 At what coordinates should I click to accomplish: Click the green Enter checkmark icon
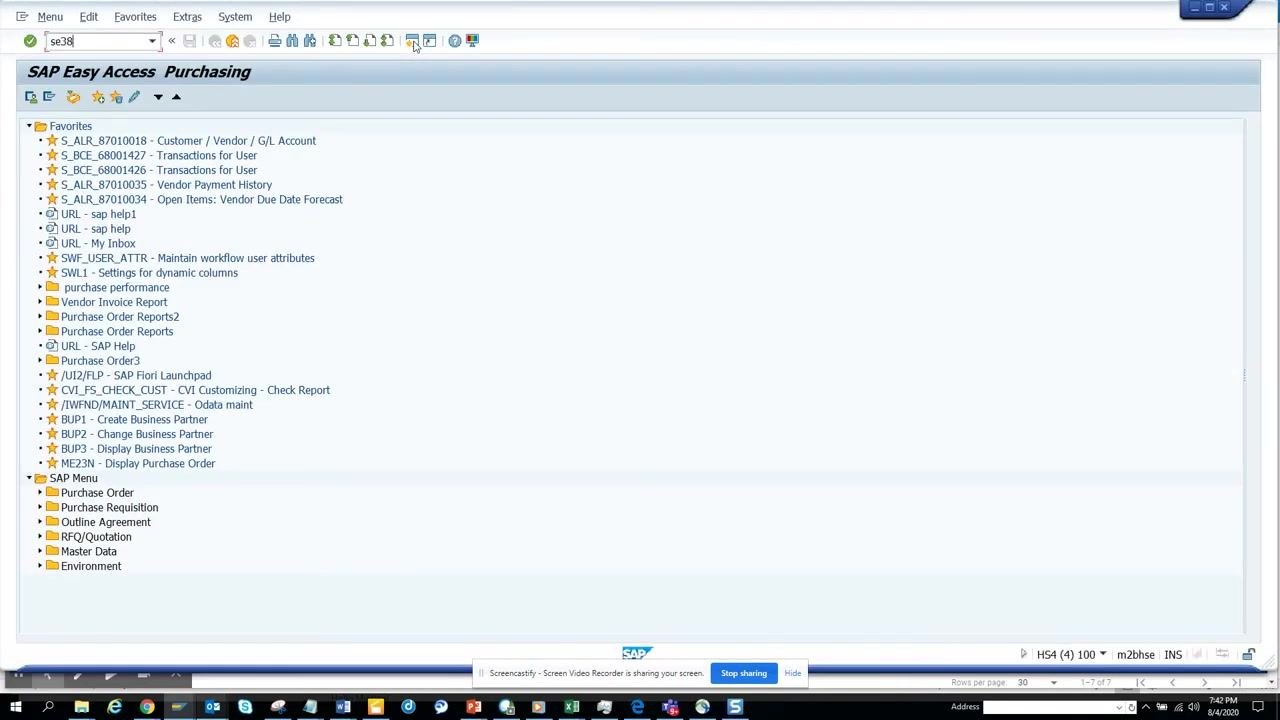(x=30, y=41)
